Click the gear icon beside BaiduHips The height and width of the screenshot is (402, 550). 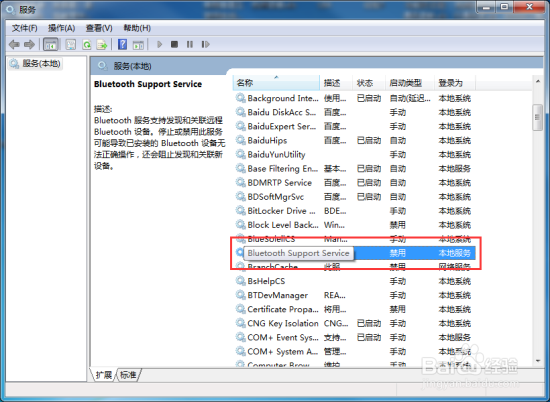[x=240, y=140]
